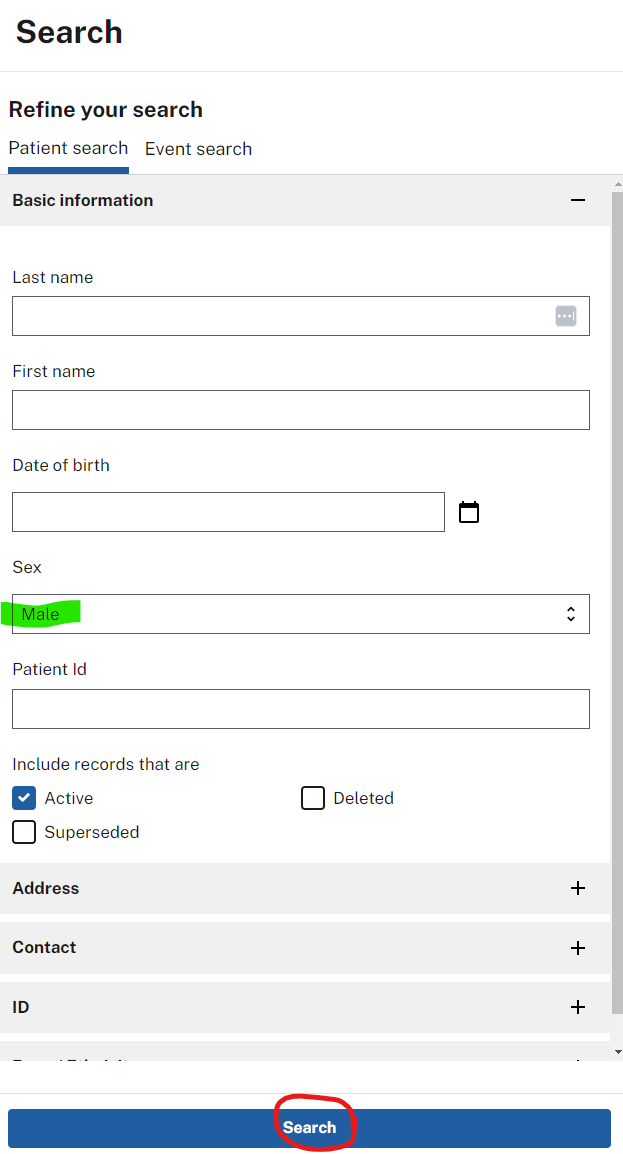Click the minus icon to collapse Basic information
The width and height of the screenshot is (623, 1154).
578,200
